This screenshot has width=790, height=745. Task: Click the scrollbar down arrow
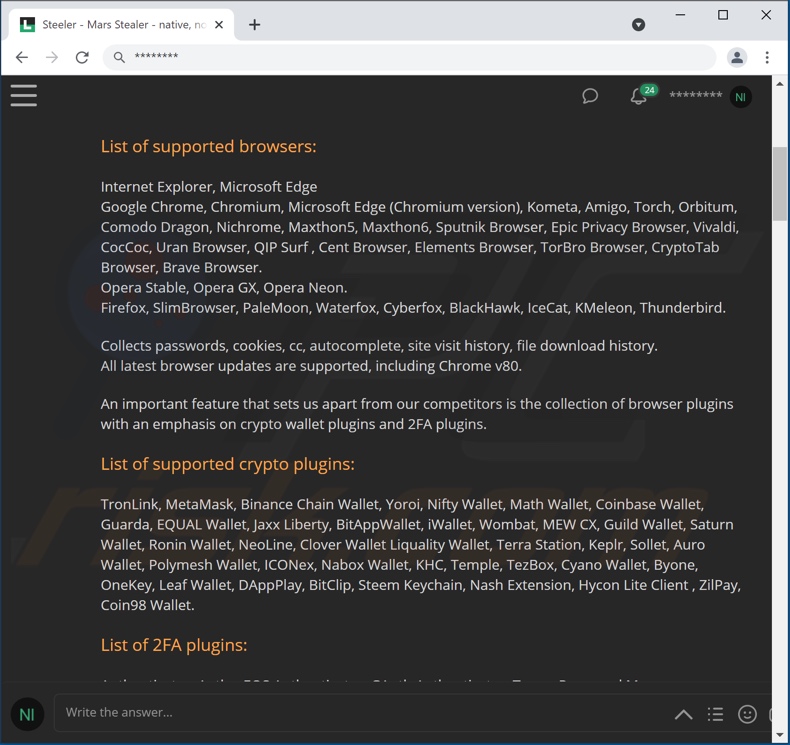pos(780,735)
